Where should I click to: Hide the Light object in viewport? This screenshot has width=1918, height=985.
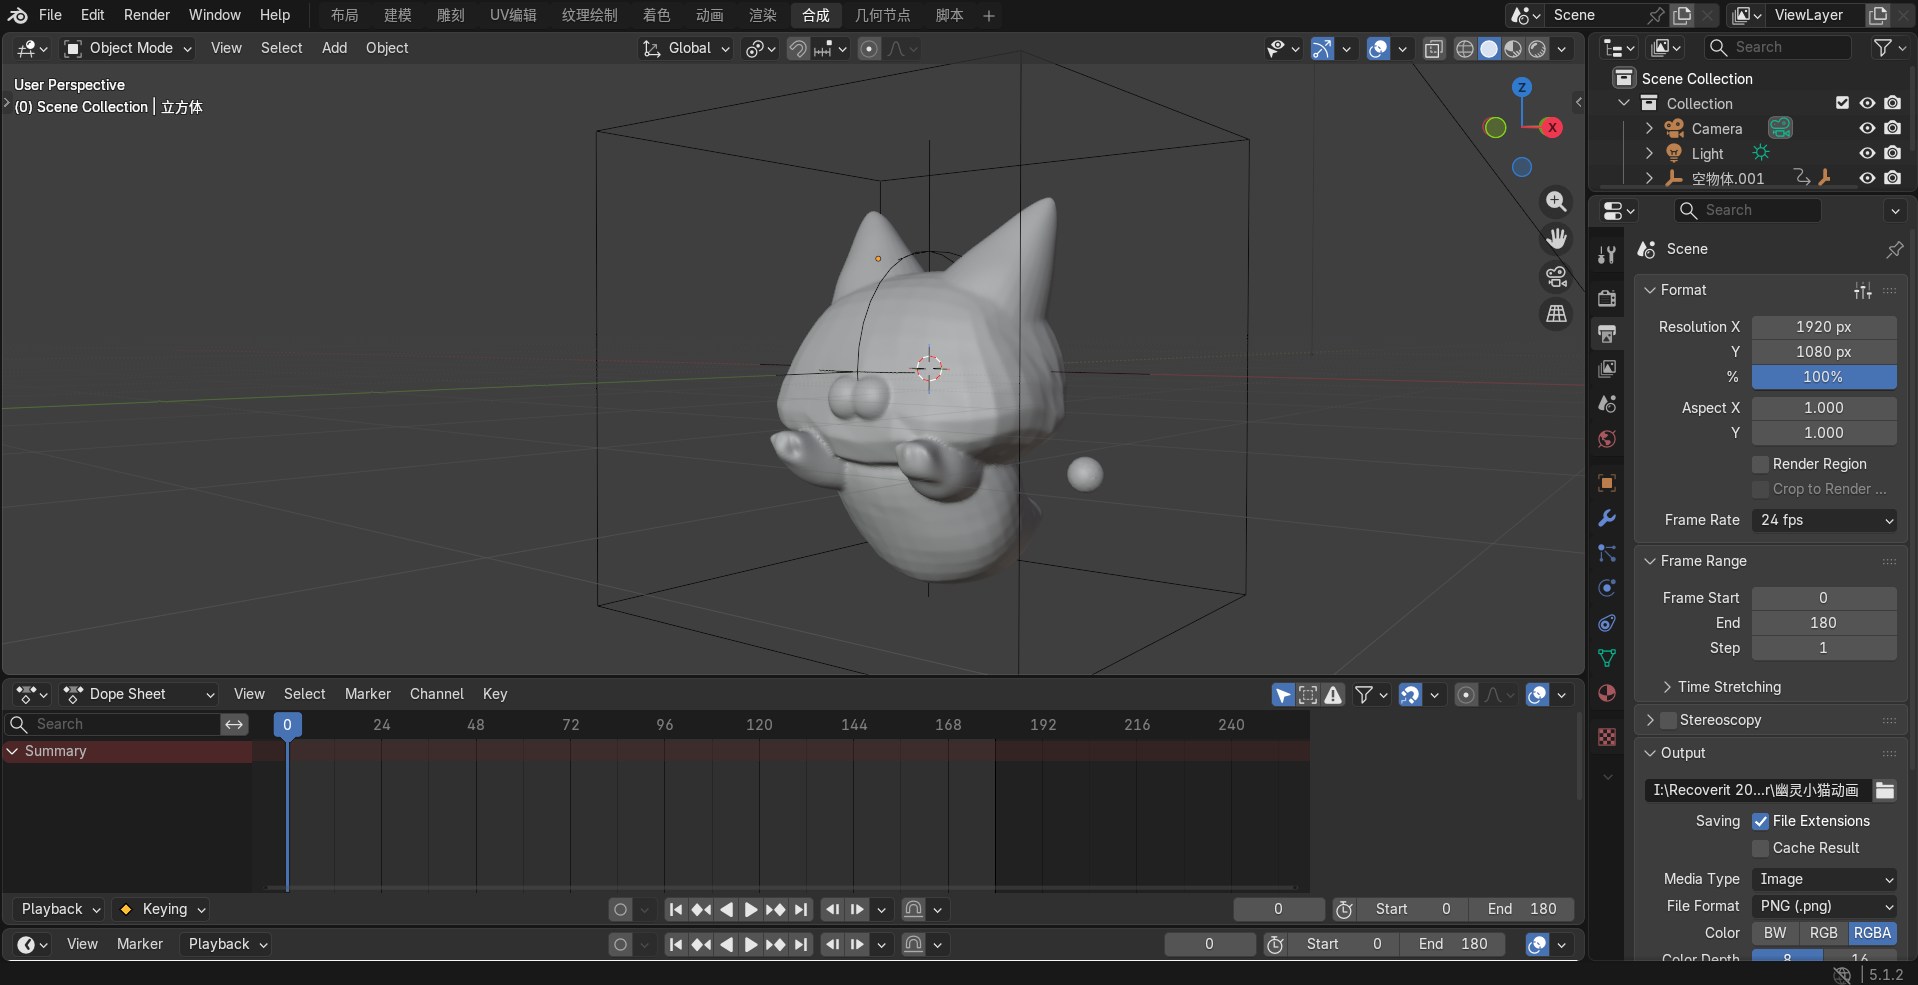(x=1867, y=153)
